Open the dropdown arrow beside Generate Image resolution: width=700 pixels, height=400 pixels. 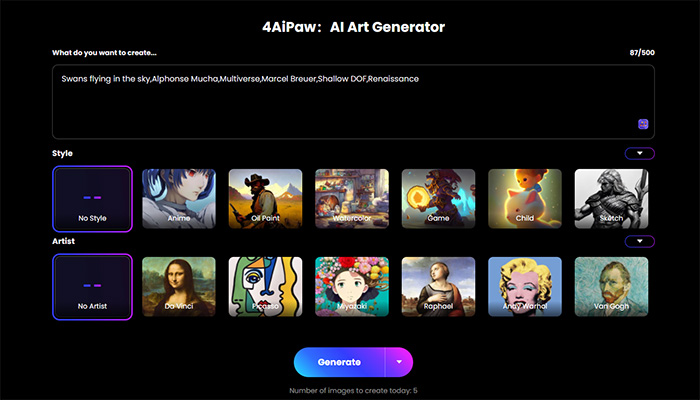pyautogui.click(x=399, y=362)
